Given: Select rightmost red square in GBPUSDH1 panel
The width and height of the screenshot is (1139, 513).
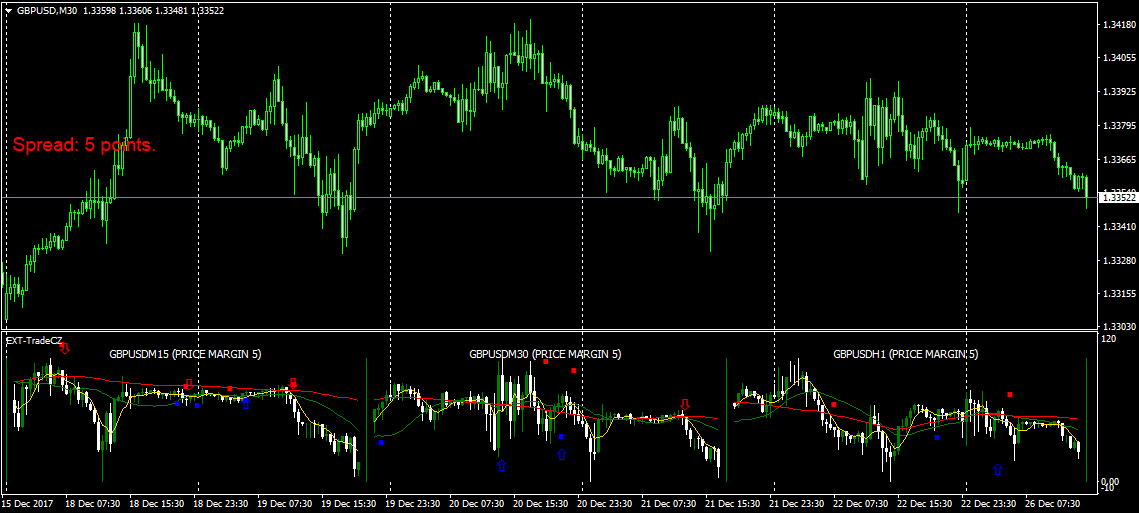Looking at the screenshot, I should click(x=1010, y=394).
